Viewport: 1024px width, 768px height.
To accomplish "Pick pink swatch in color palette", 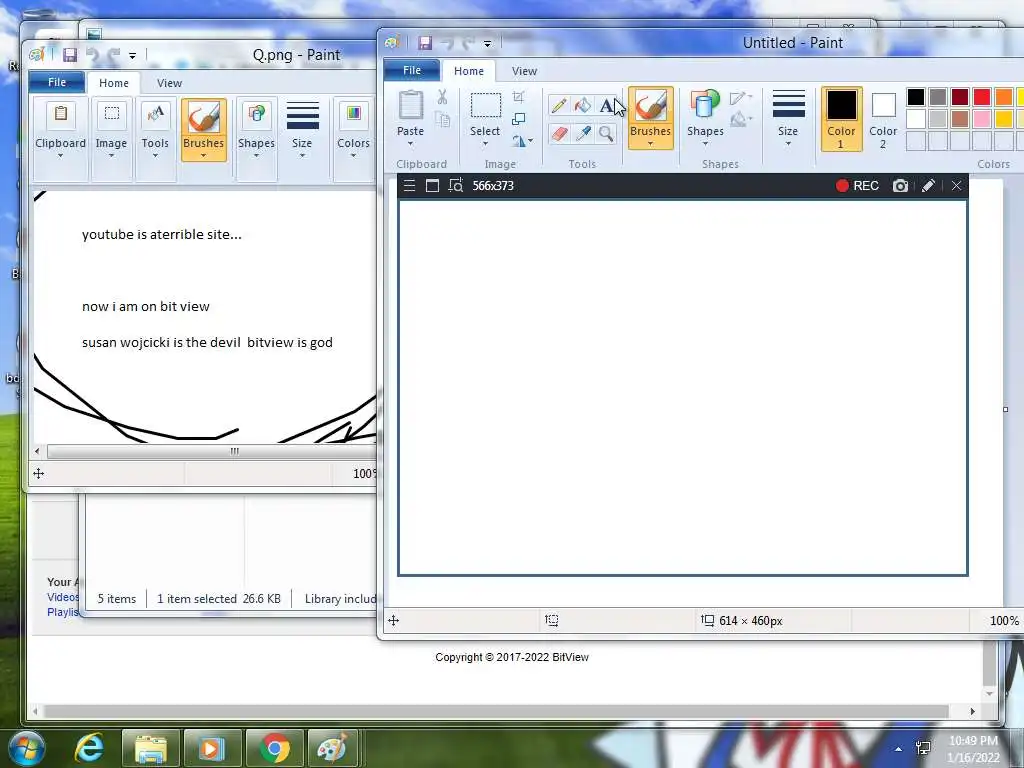I will pyautogui.click(x=982, y=119).
